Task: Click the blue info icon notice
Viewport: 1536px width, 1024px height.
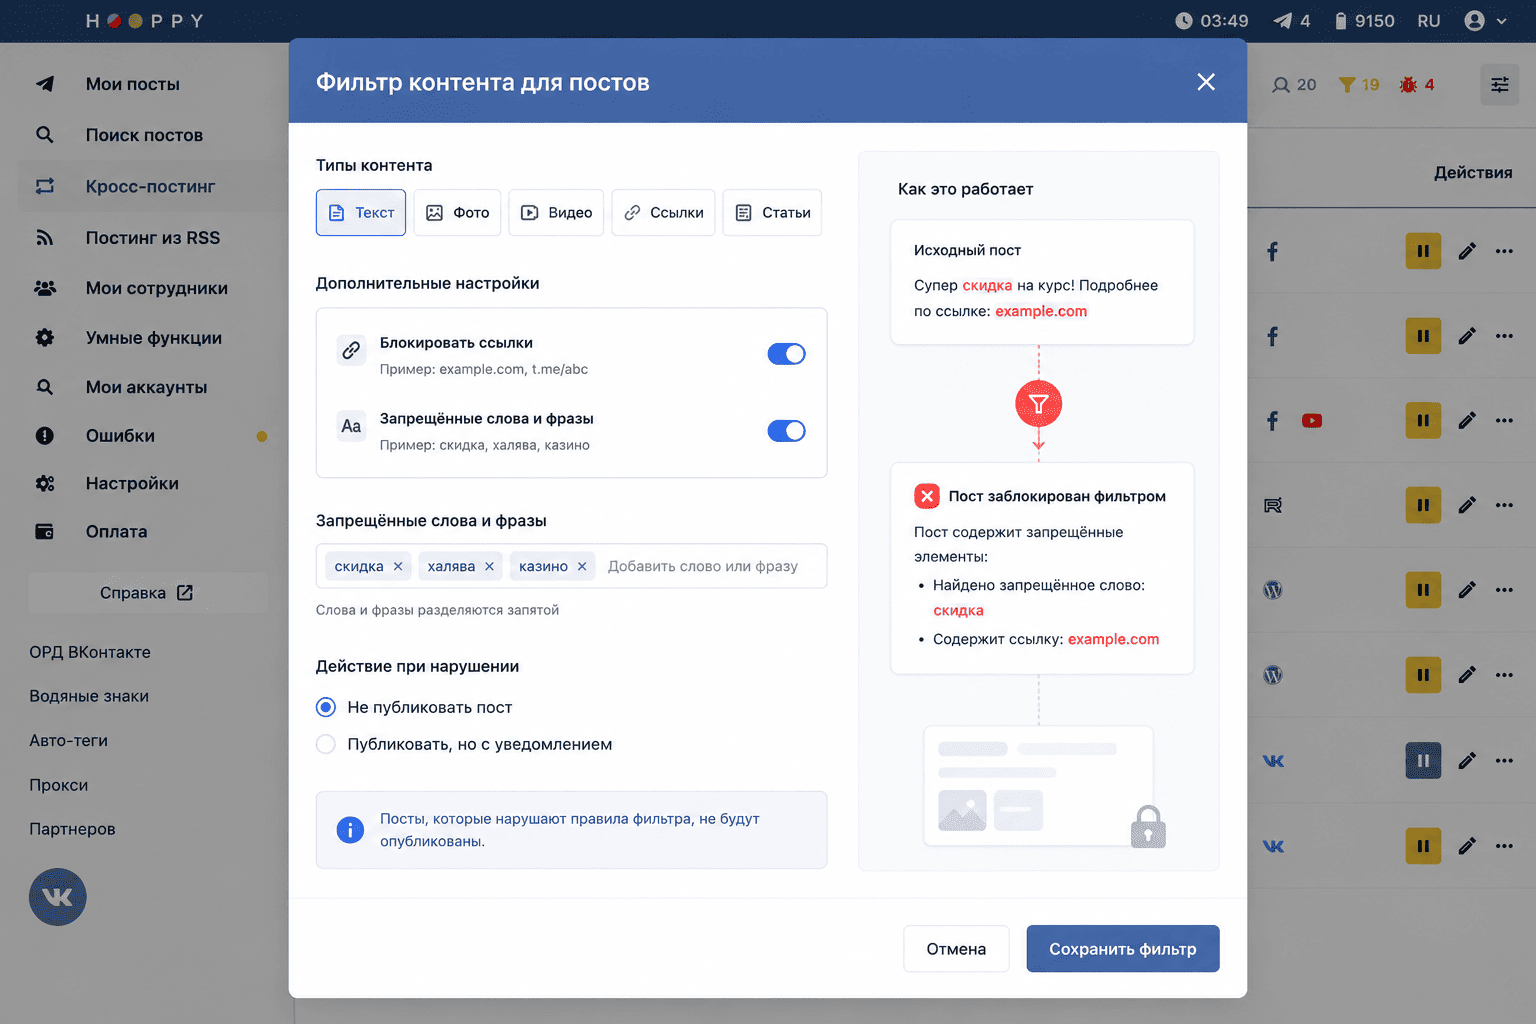Action: 350,830
